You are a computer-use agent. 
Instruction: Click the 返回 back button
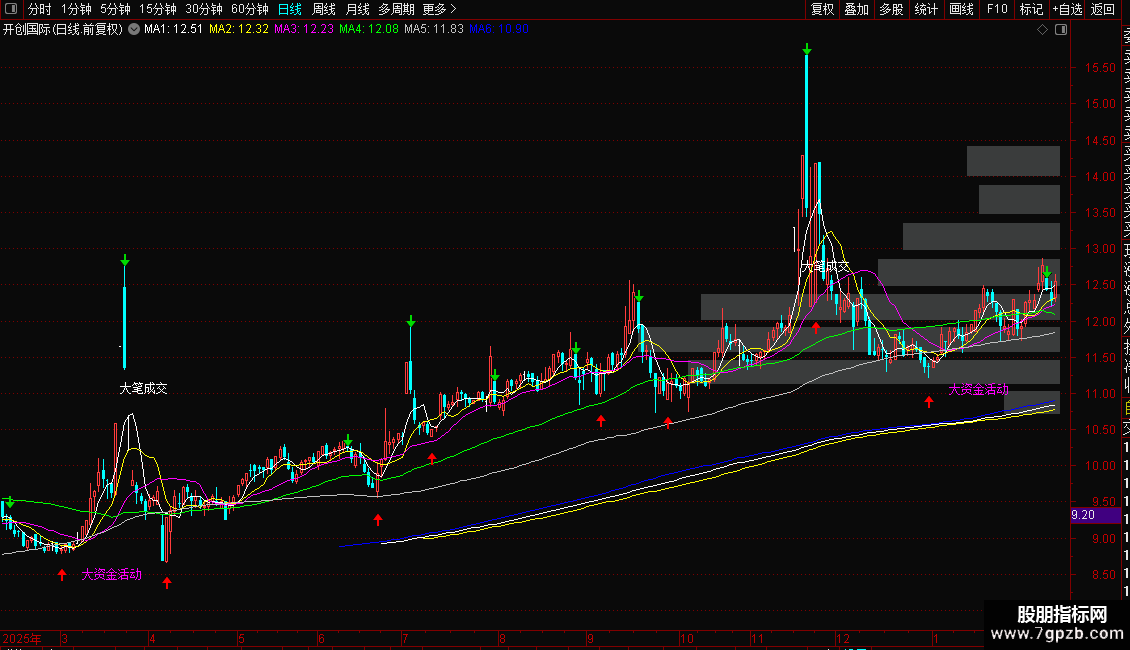1103,9
